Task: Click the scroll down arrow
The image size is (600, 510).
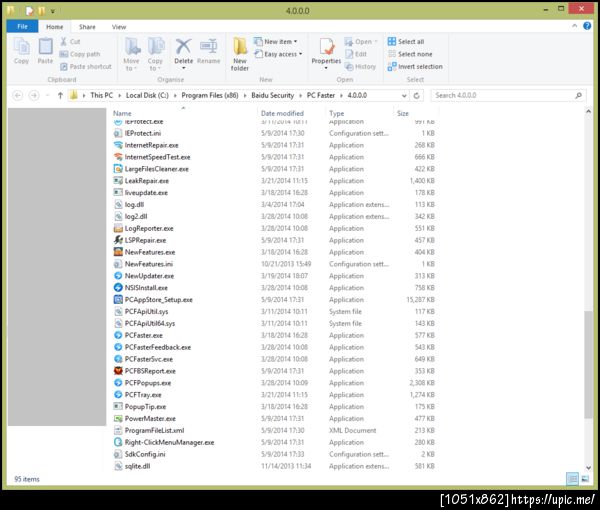Action: click(x=588, y=468)
